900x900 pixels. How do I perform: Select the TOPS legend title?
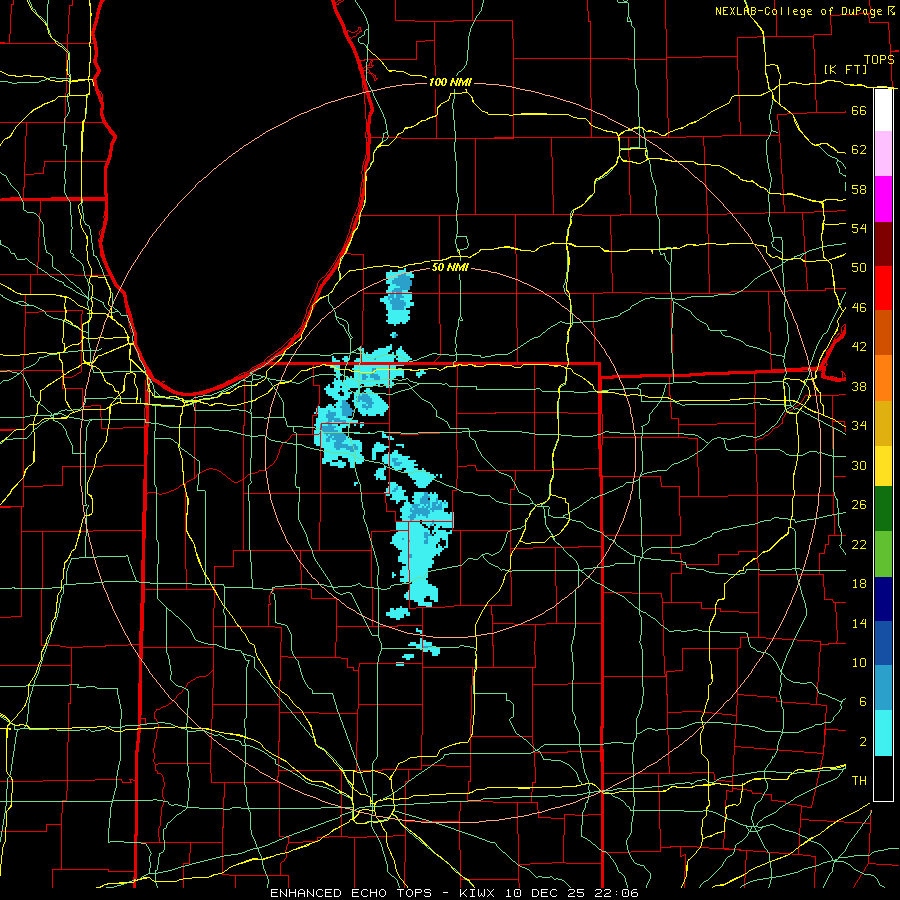point(879,60)
